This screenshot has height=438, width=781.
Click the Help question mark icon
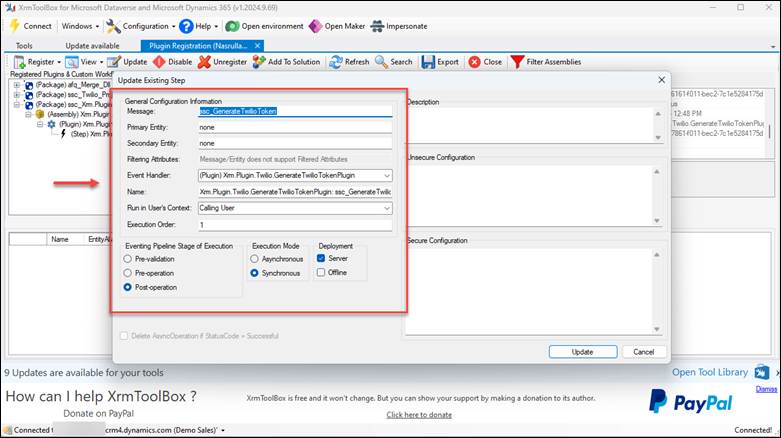(186, 26)
